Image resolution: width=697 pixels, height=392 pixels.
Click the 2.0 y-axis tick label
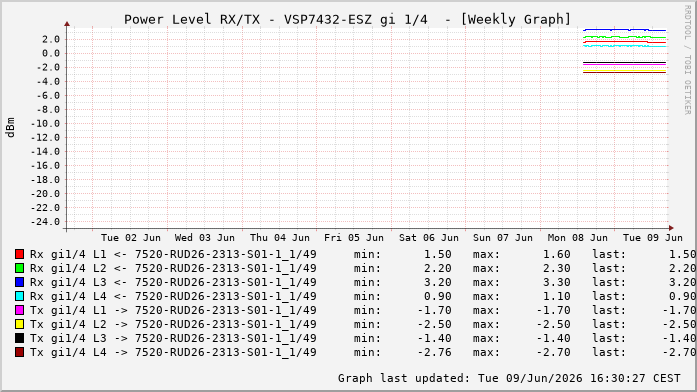(51, 40)
